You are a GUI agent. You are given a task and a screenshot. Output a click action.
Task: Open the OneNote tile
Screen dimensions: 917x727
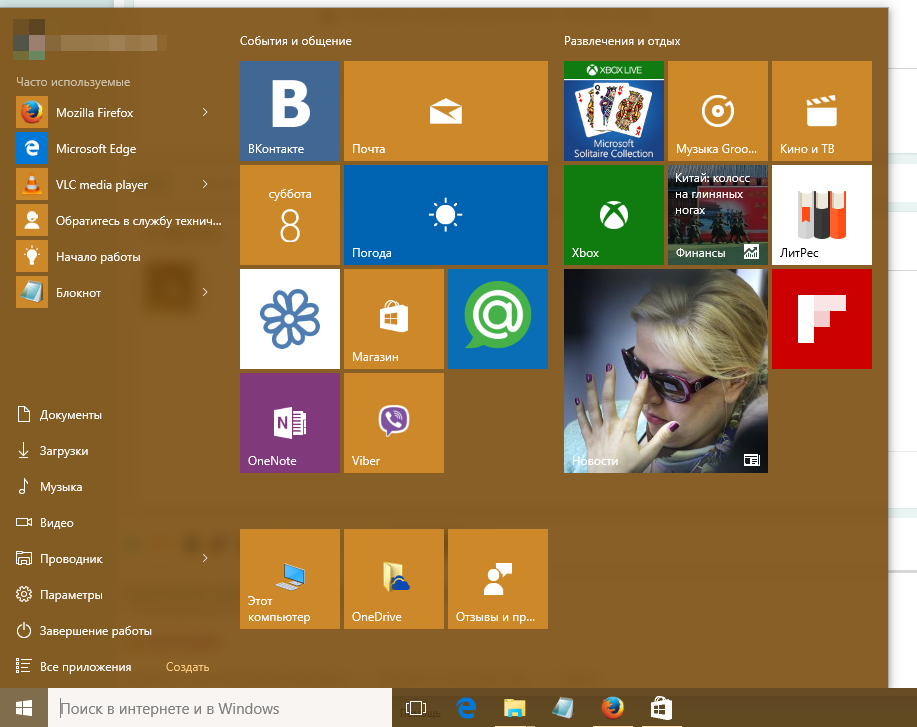pyautogui.click(x=289, y=422)
